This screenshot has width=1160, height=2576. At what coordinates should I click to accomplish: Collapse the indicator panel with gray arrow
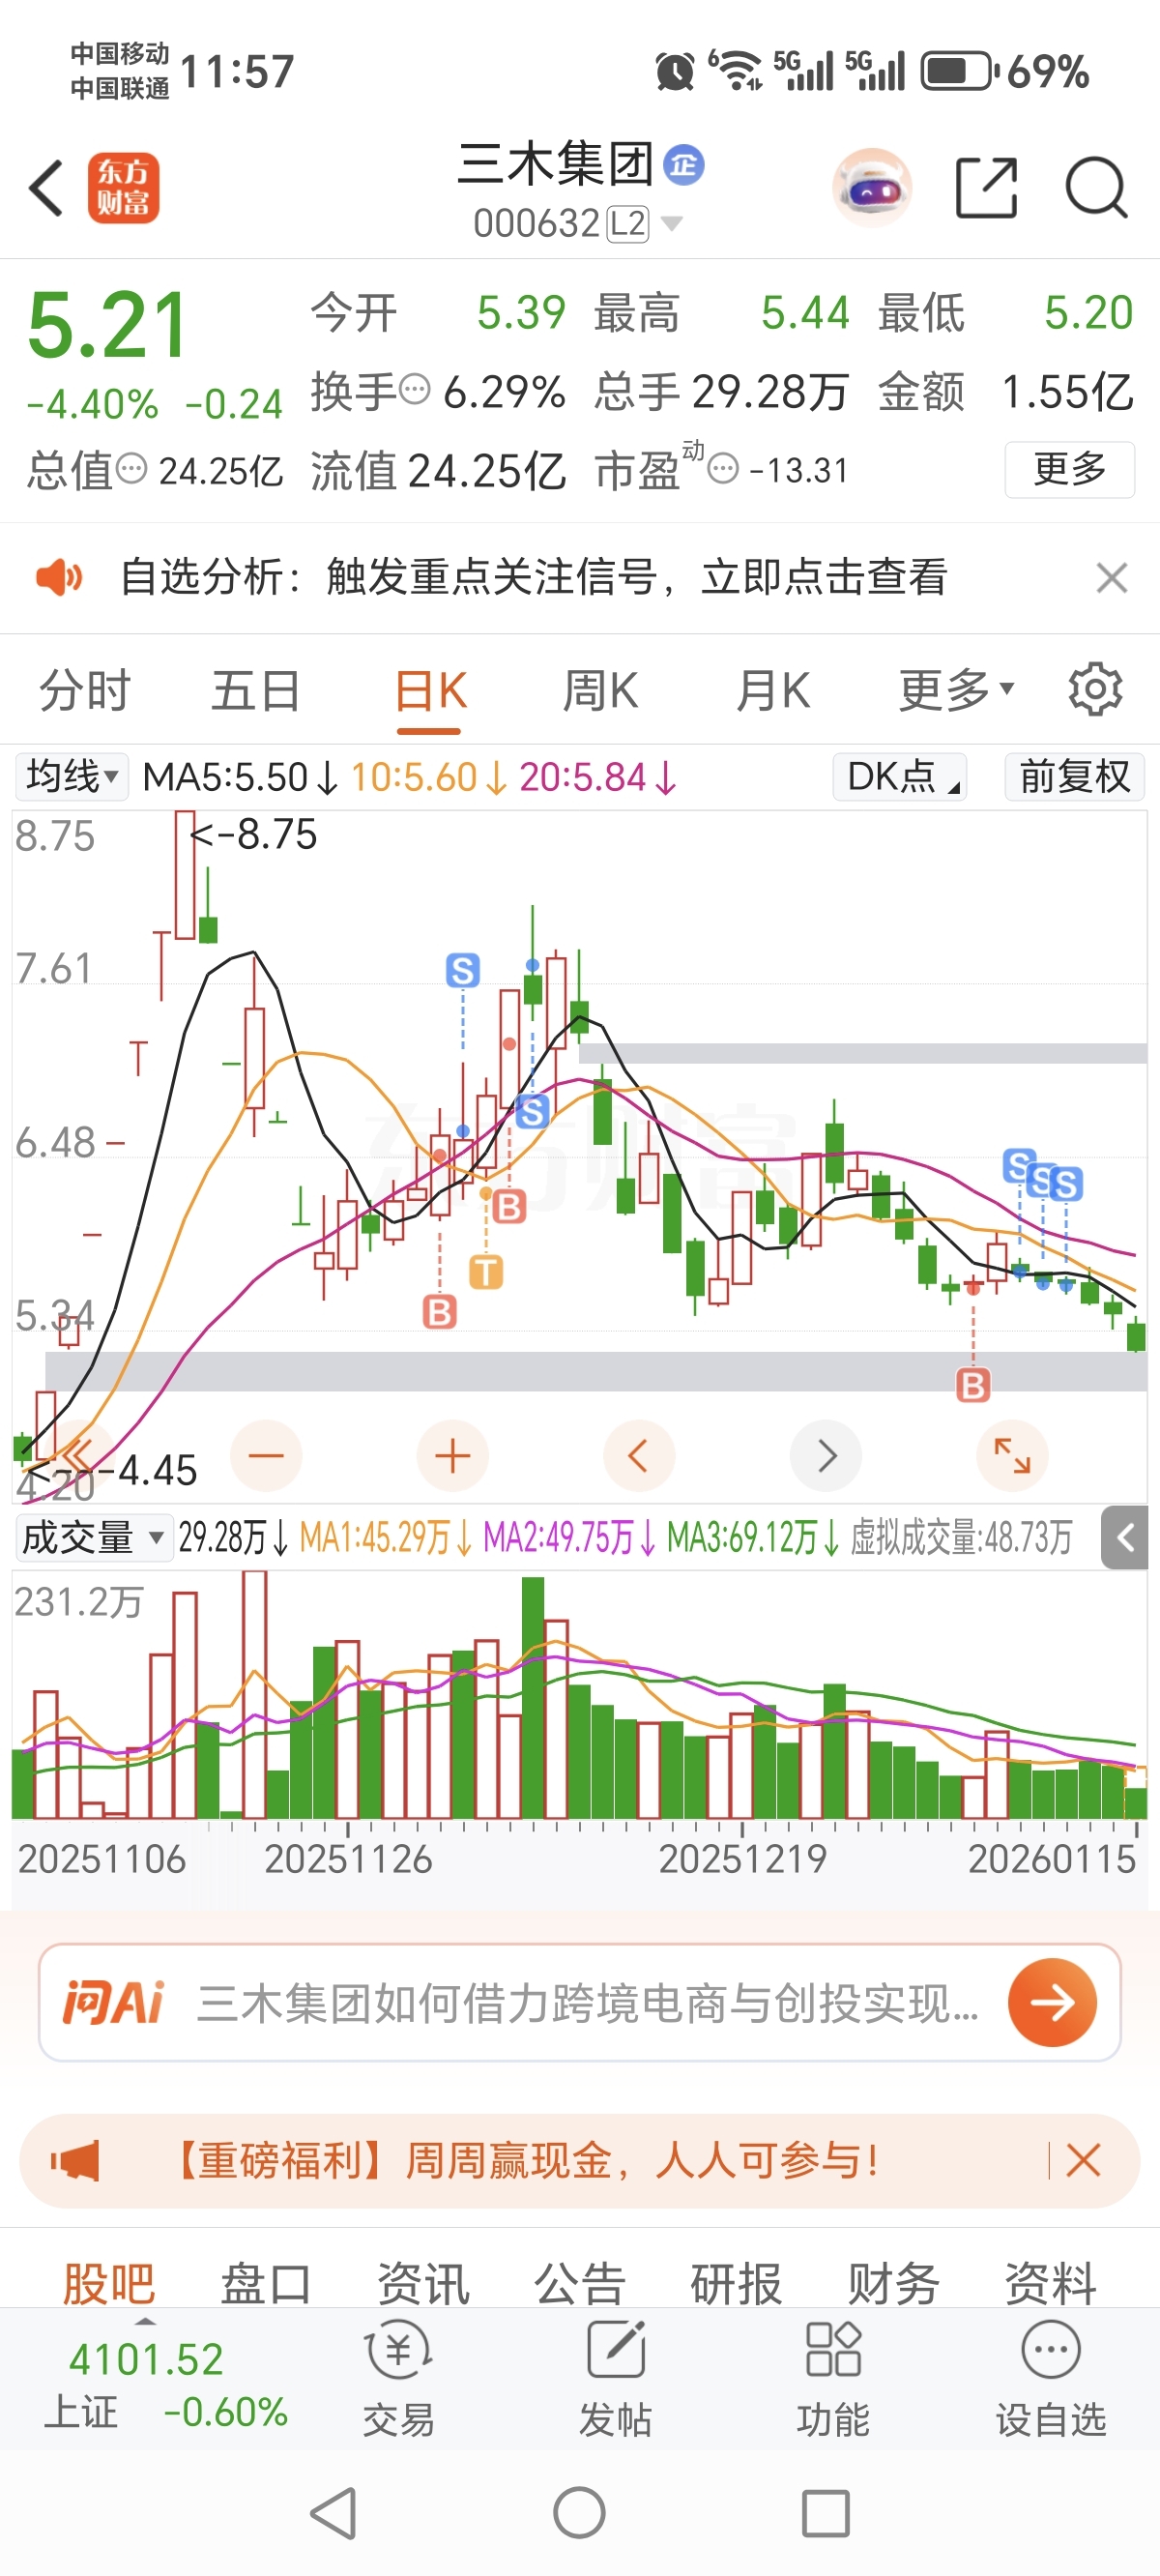pos(1125,1537)
